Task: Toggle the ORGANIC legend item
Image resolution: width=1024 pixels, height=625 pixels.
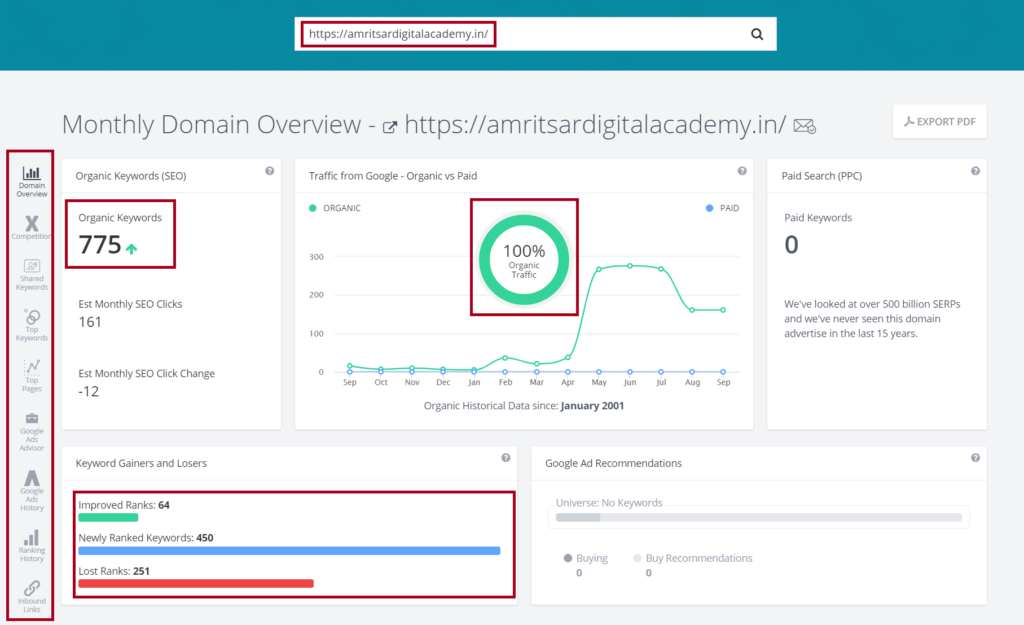Action: pos(334,208)
